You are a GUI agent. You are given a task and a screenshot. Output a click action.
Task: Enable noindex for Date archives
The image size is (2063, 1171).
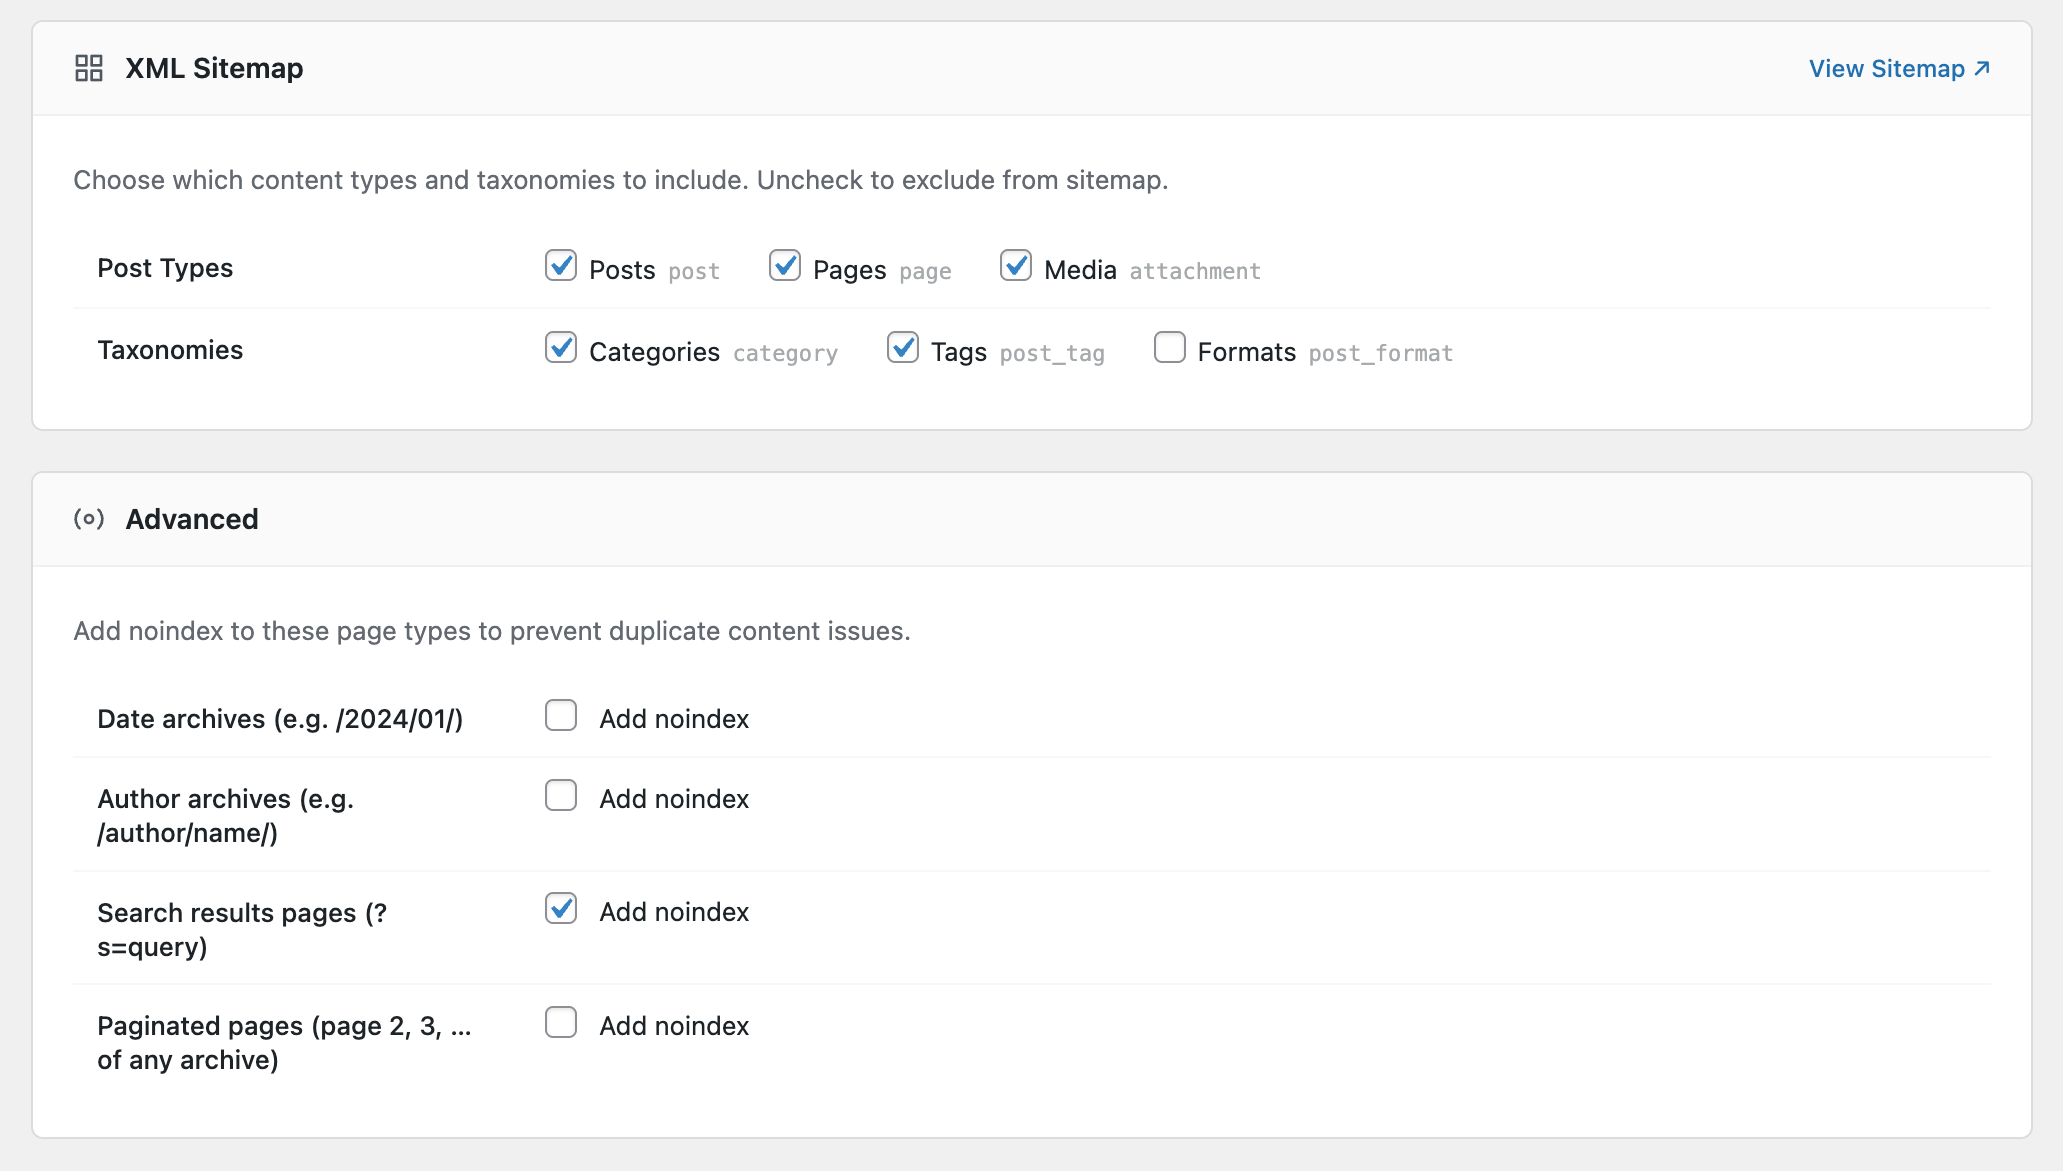pos(561,716)
